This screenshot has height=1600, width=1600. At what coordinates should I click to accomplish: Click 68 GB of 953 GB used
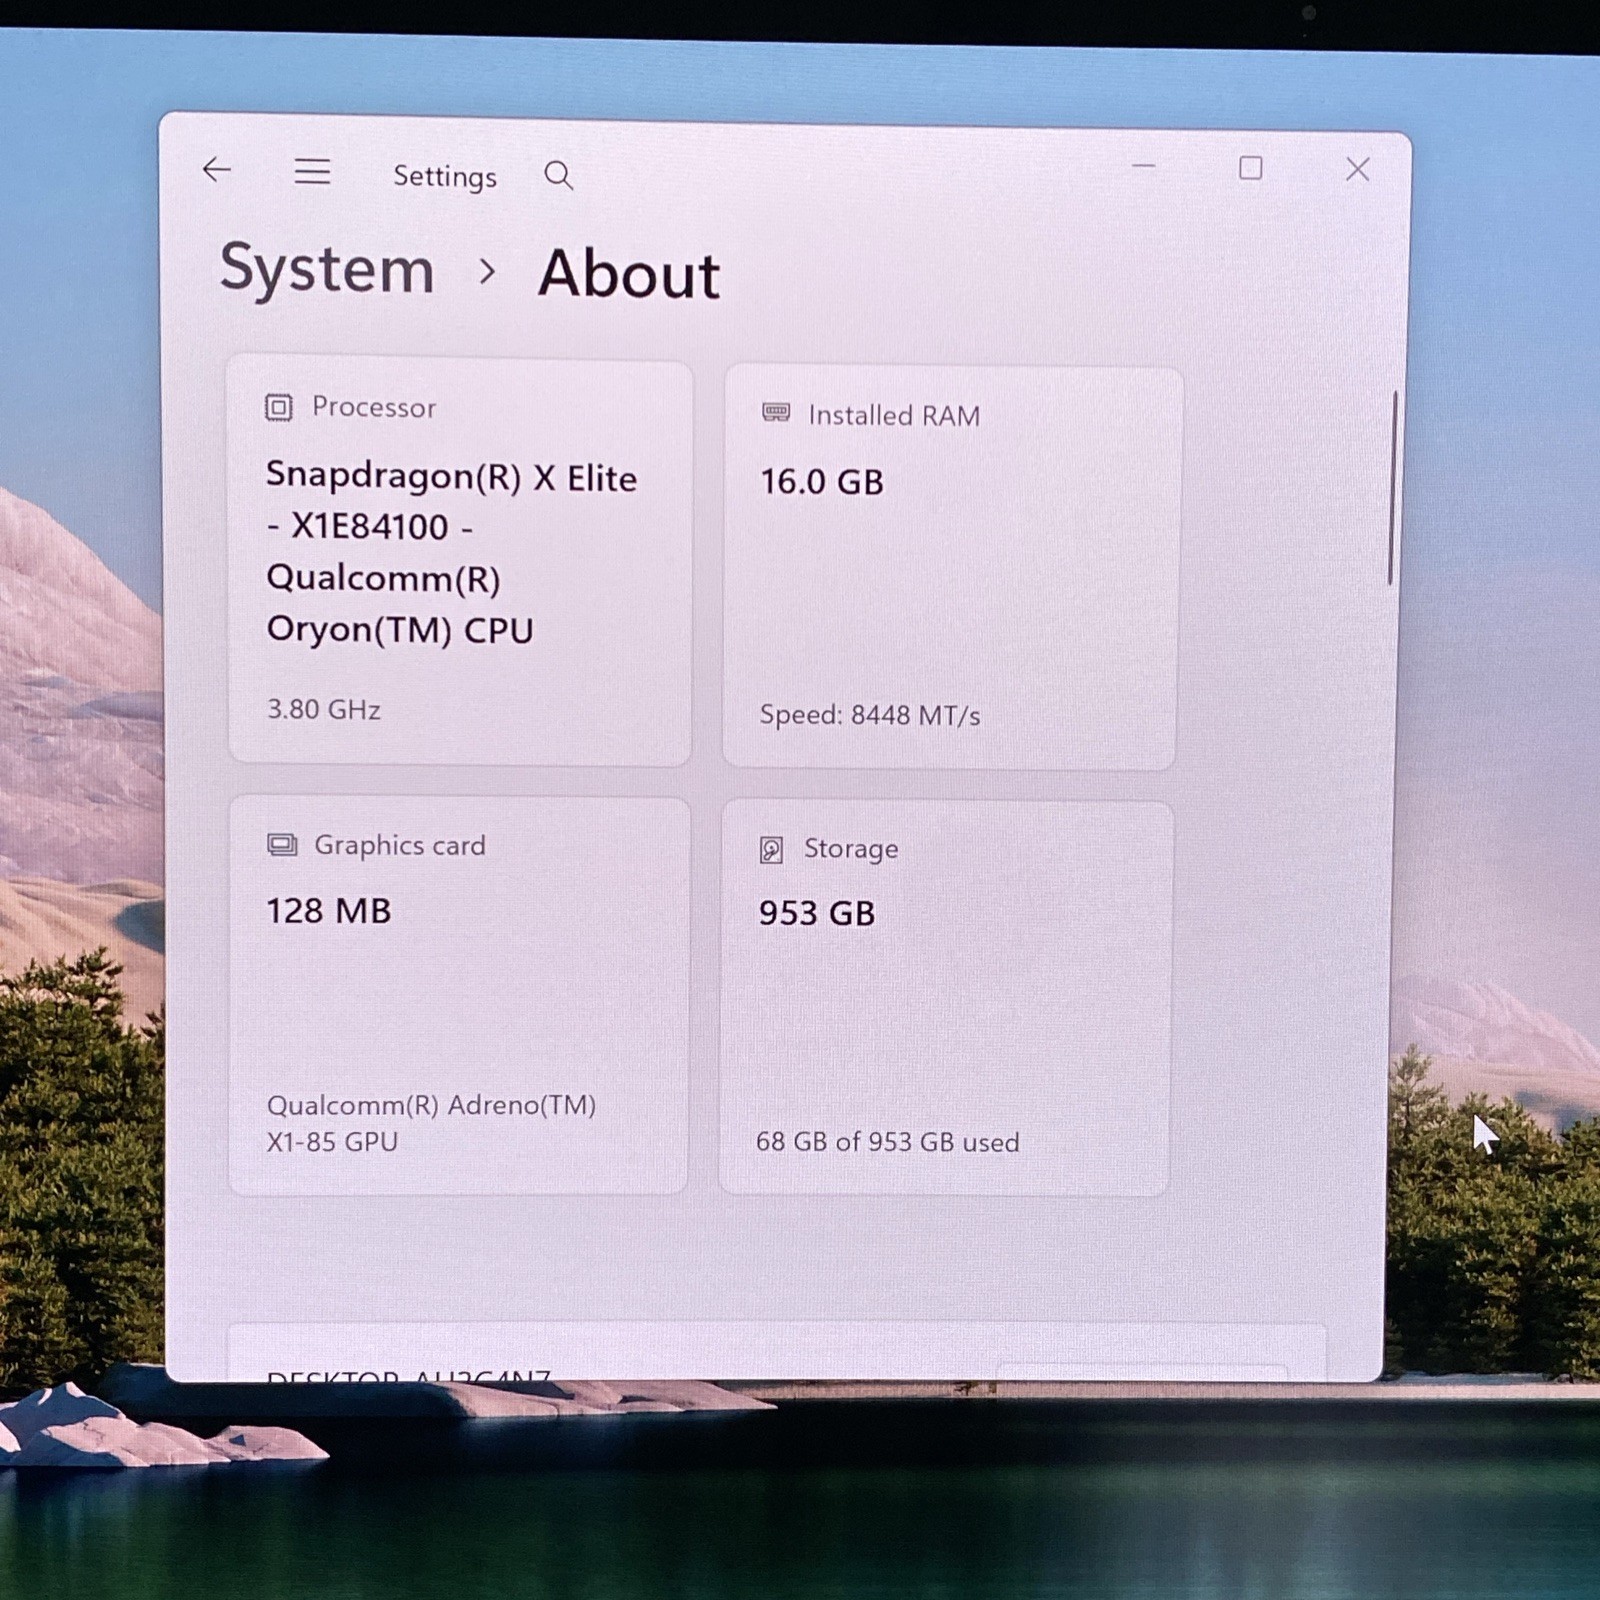pos(888,1142)
